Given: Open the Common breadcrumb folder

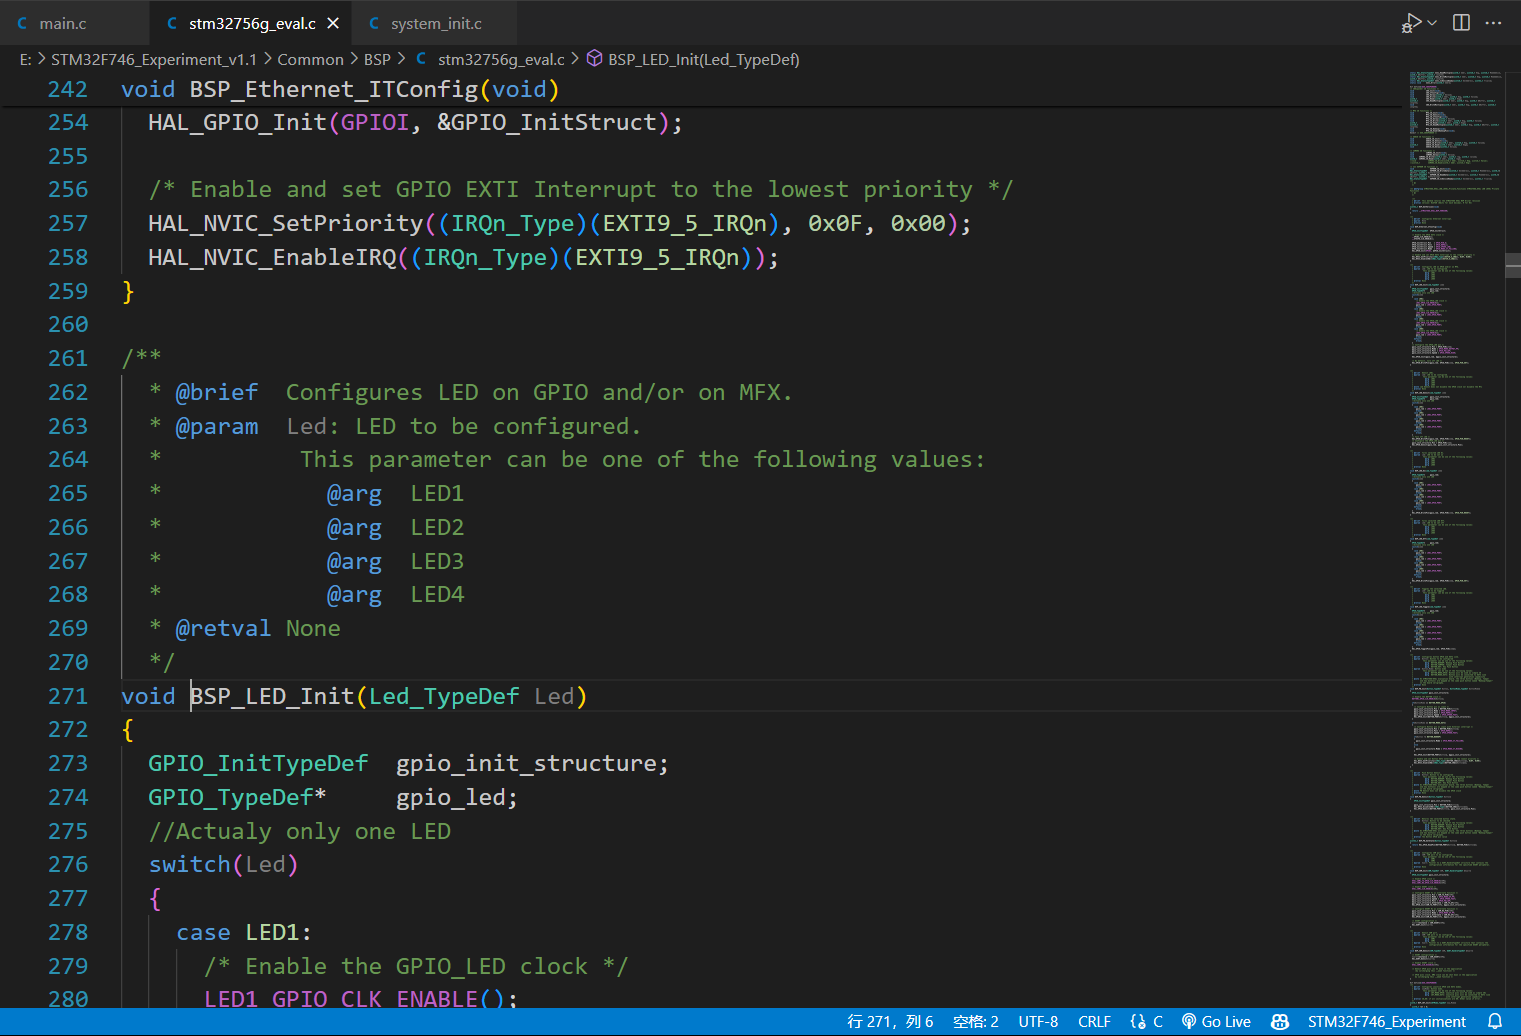Looking at the screenshot, I should (310, 60).
